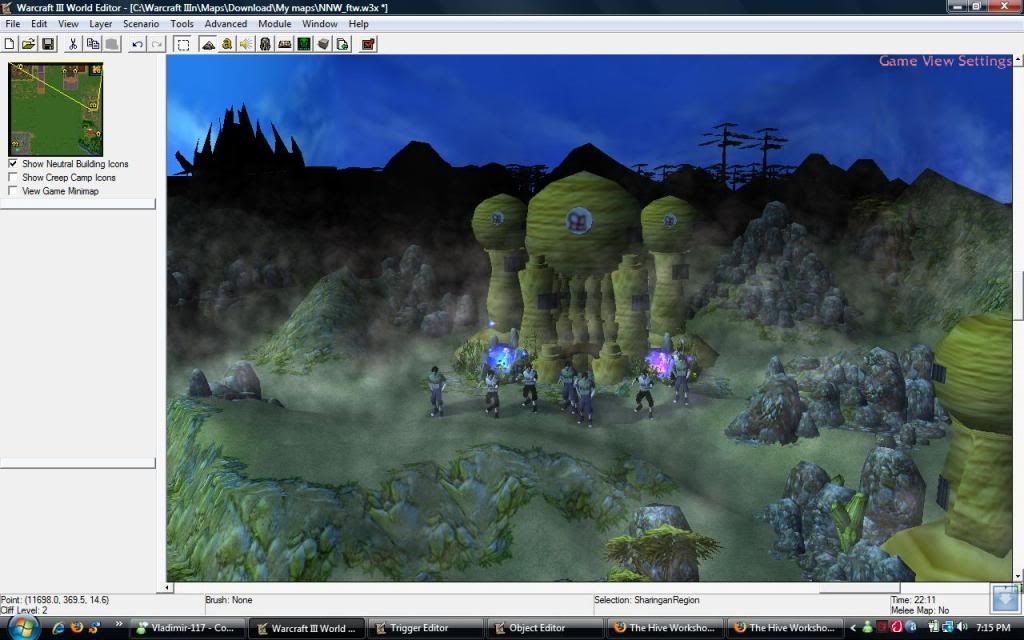1024x640 pixels.
Task: Expand the Quick Launch overflow chevron
Action: click(119, 625)
